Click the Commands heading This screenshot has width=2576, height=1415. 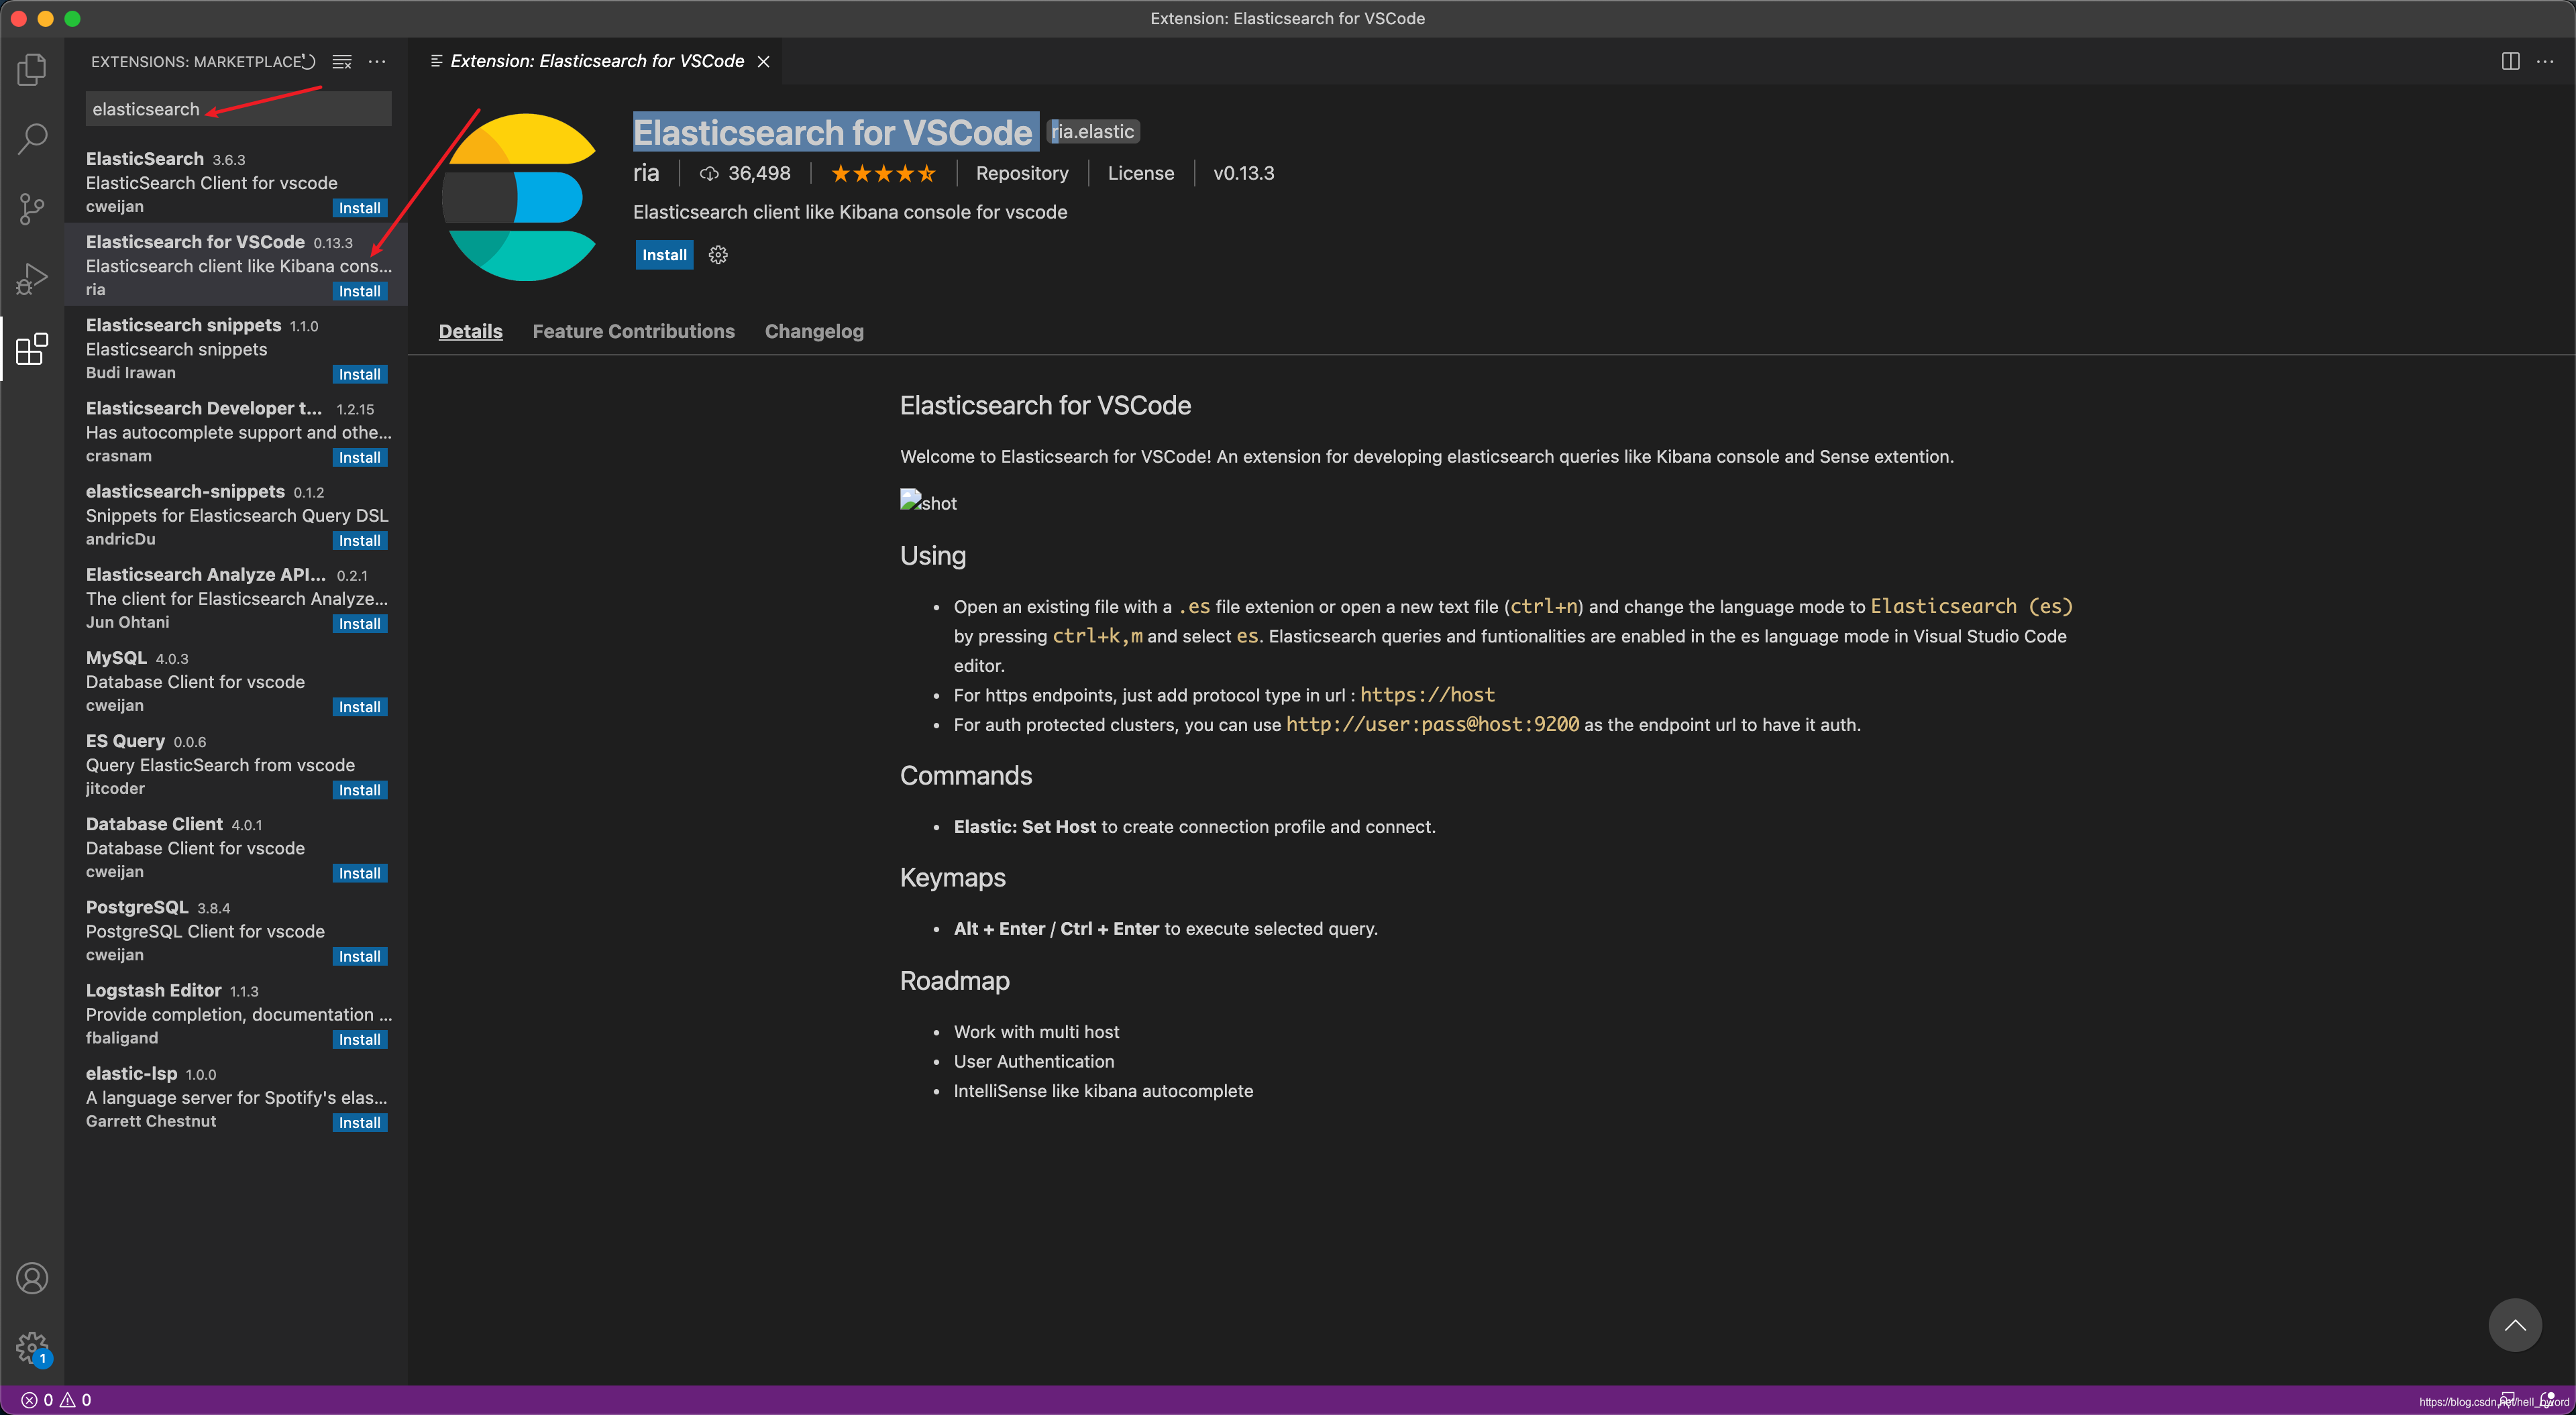tap(965, 776)
